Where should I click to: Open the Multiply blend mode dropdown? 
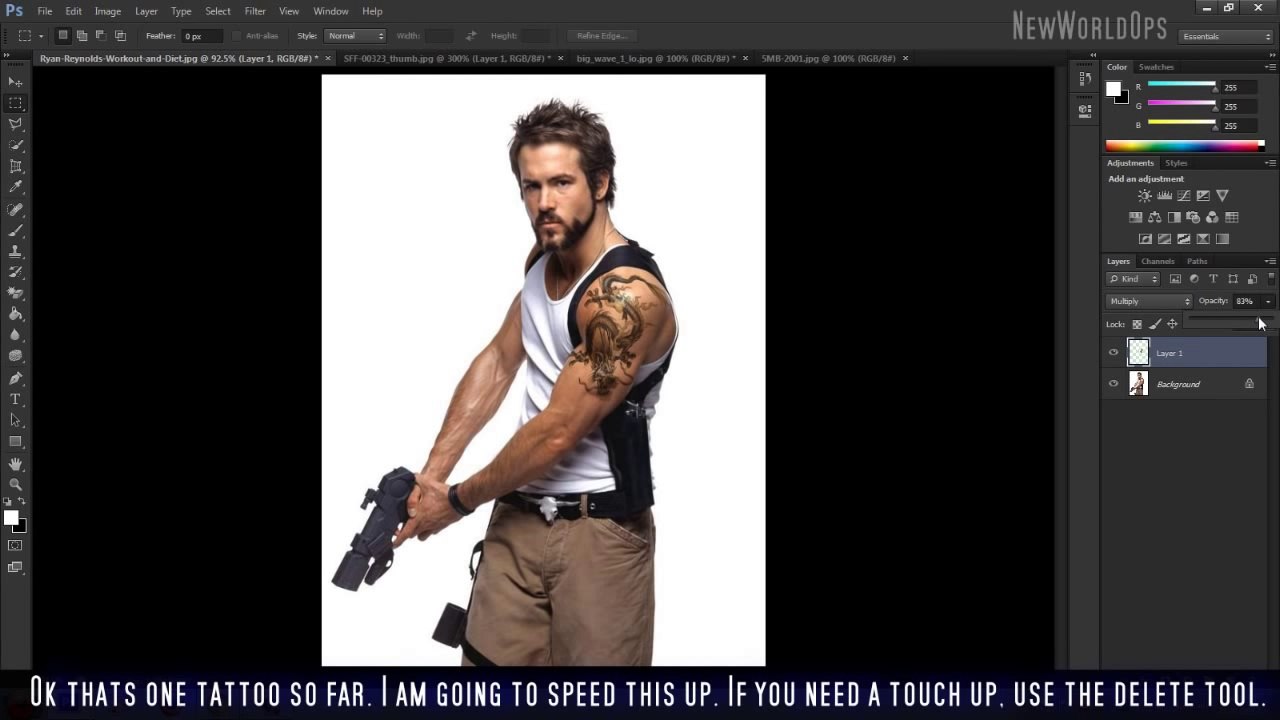(1150, 301)
